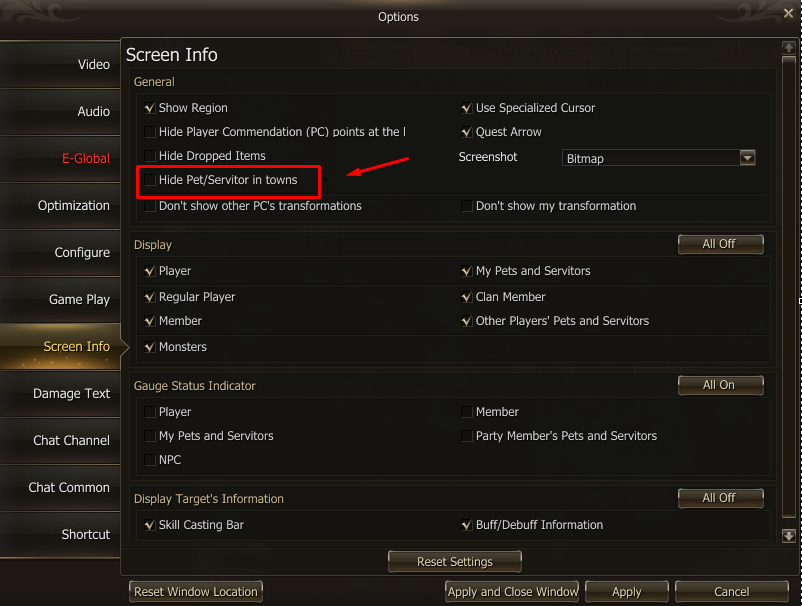802x606 pixels.
Task: Open the Damage Text tab
Action: click(60, 393)
